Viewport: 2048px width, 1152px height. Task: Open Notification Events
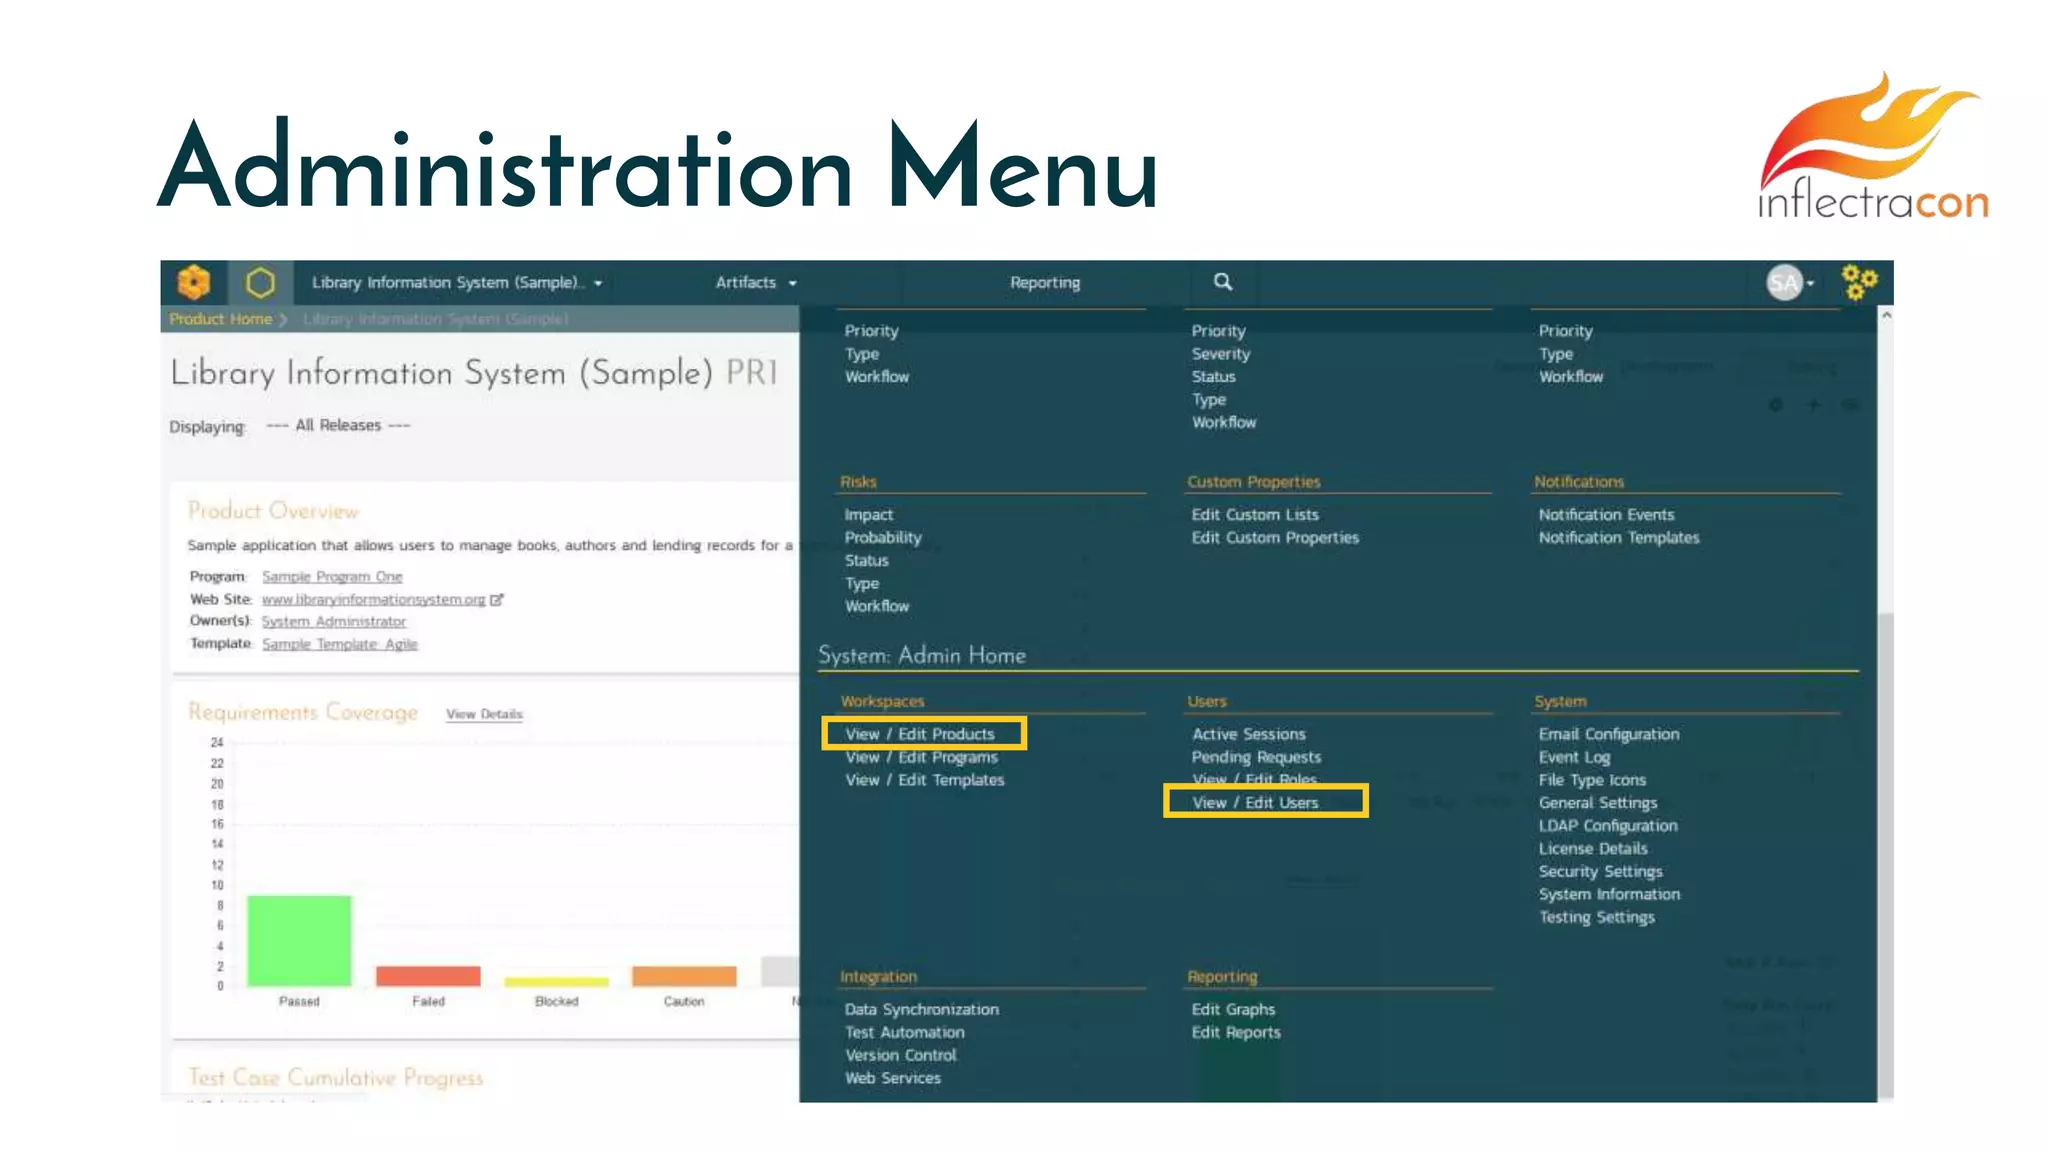pos(1606,515)
